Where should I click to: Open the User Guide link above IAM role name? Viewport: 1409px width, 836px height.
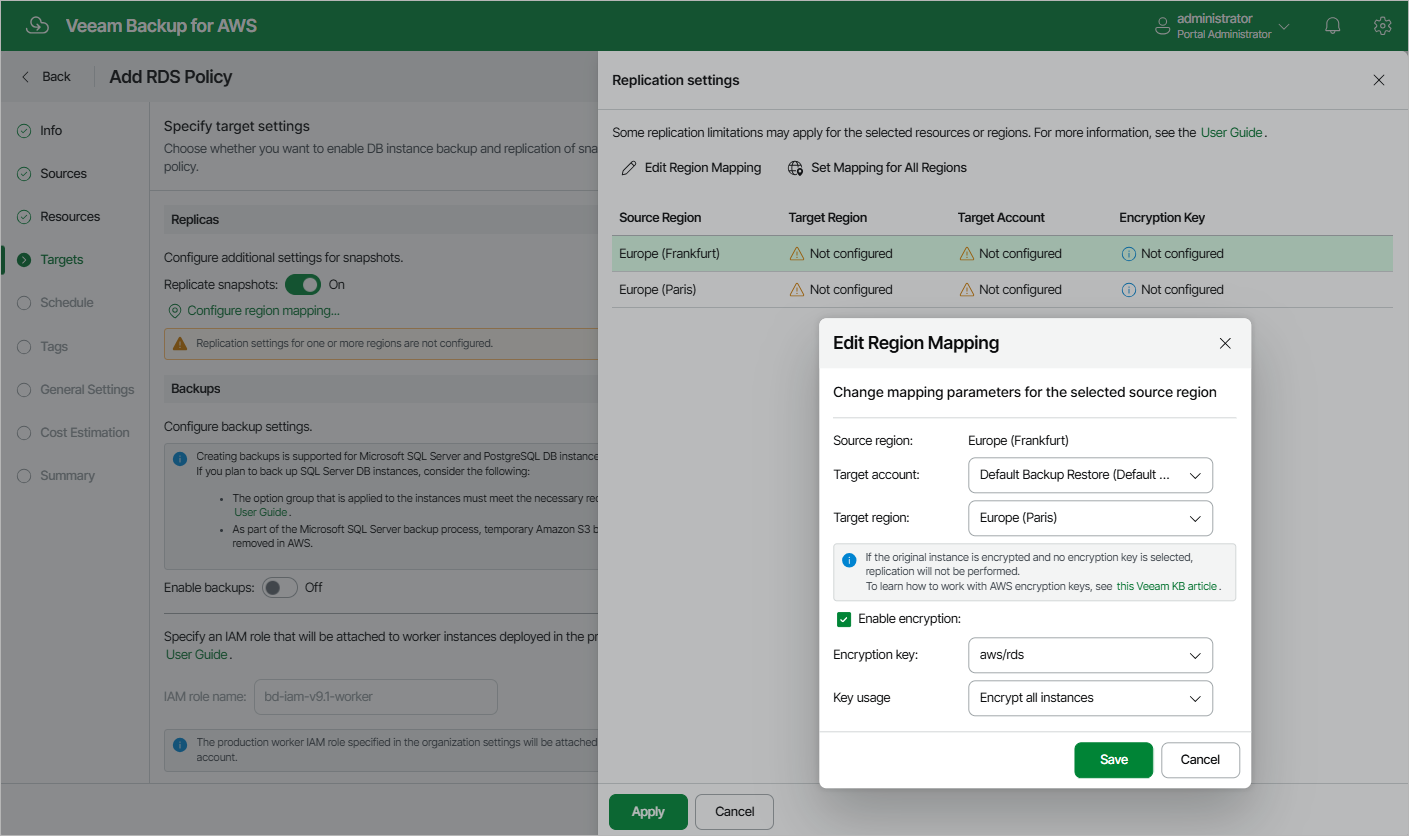pyautogui.click(x=196, y=655)
